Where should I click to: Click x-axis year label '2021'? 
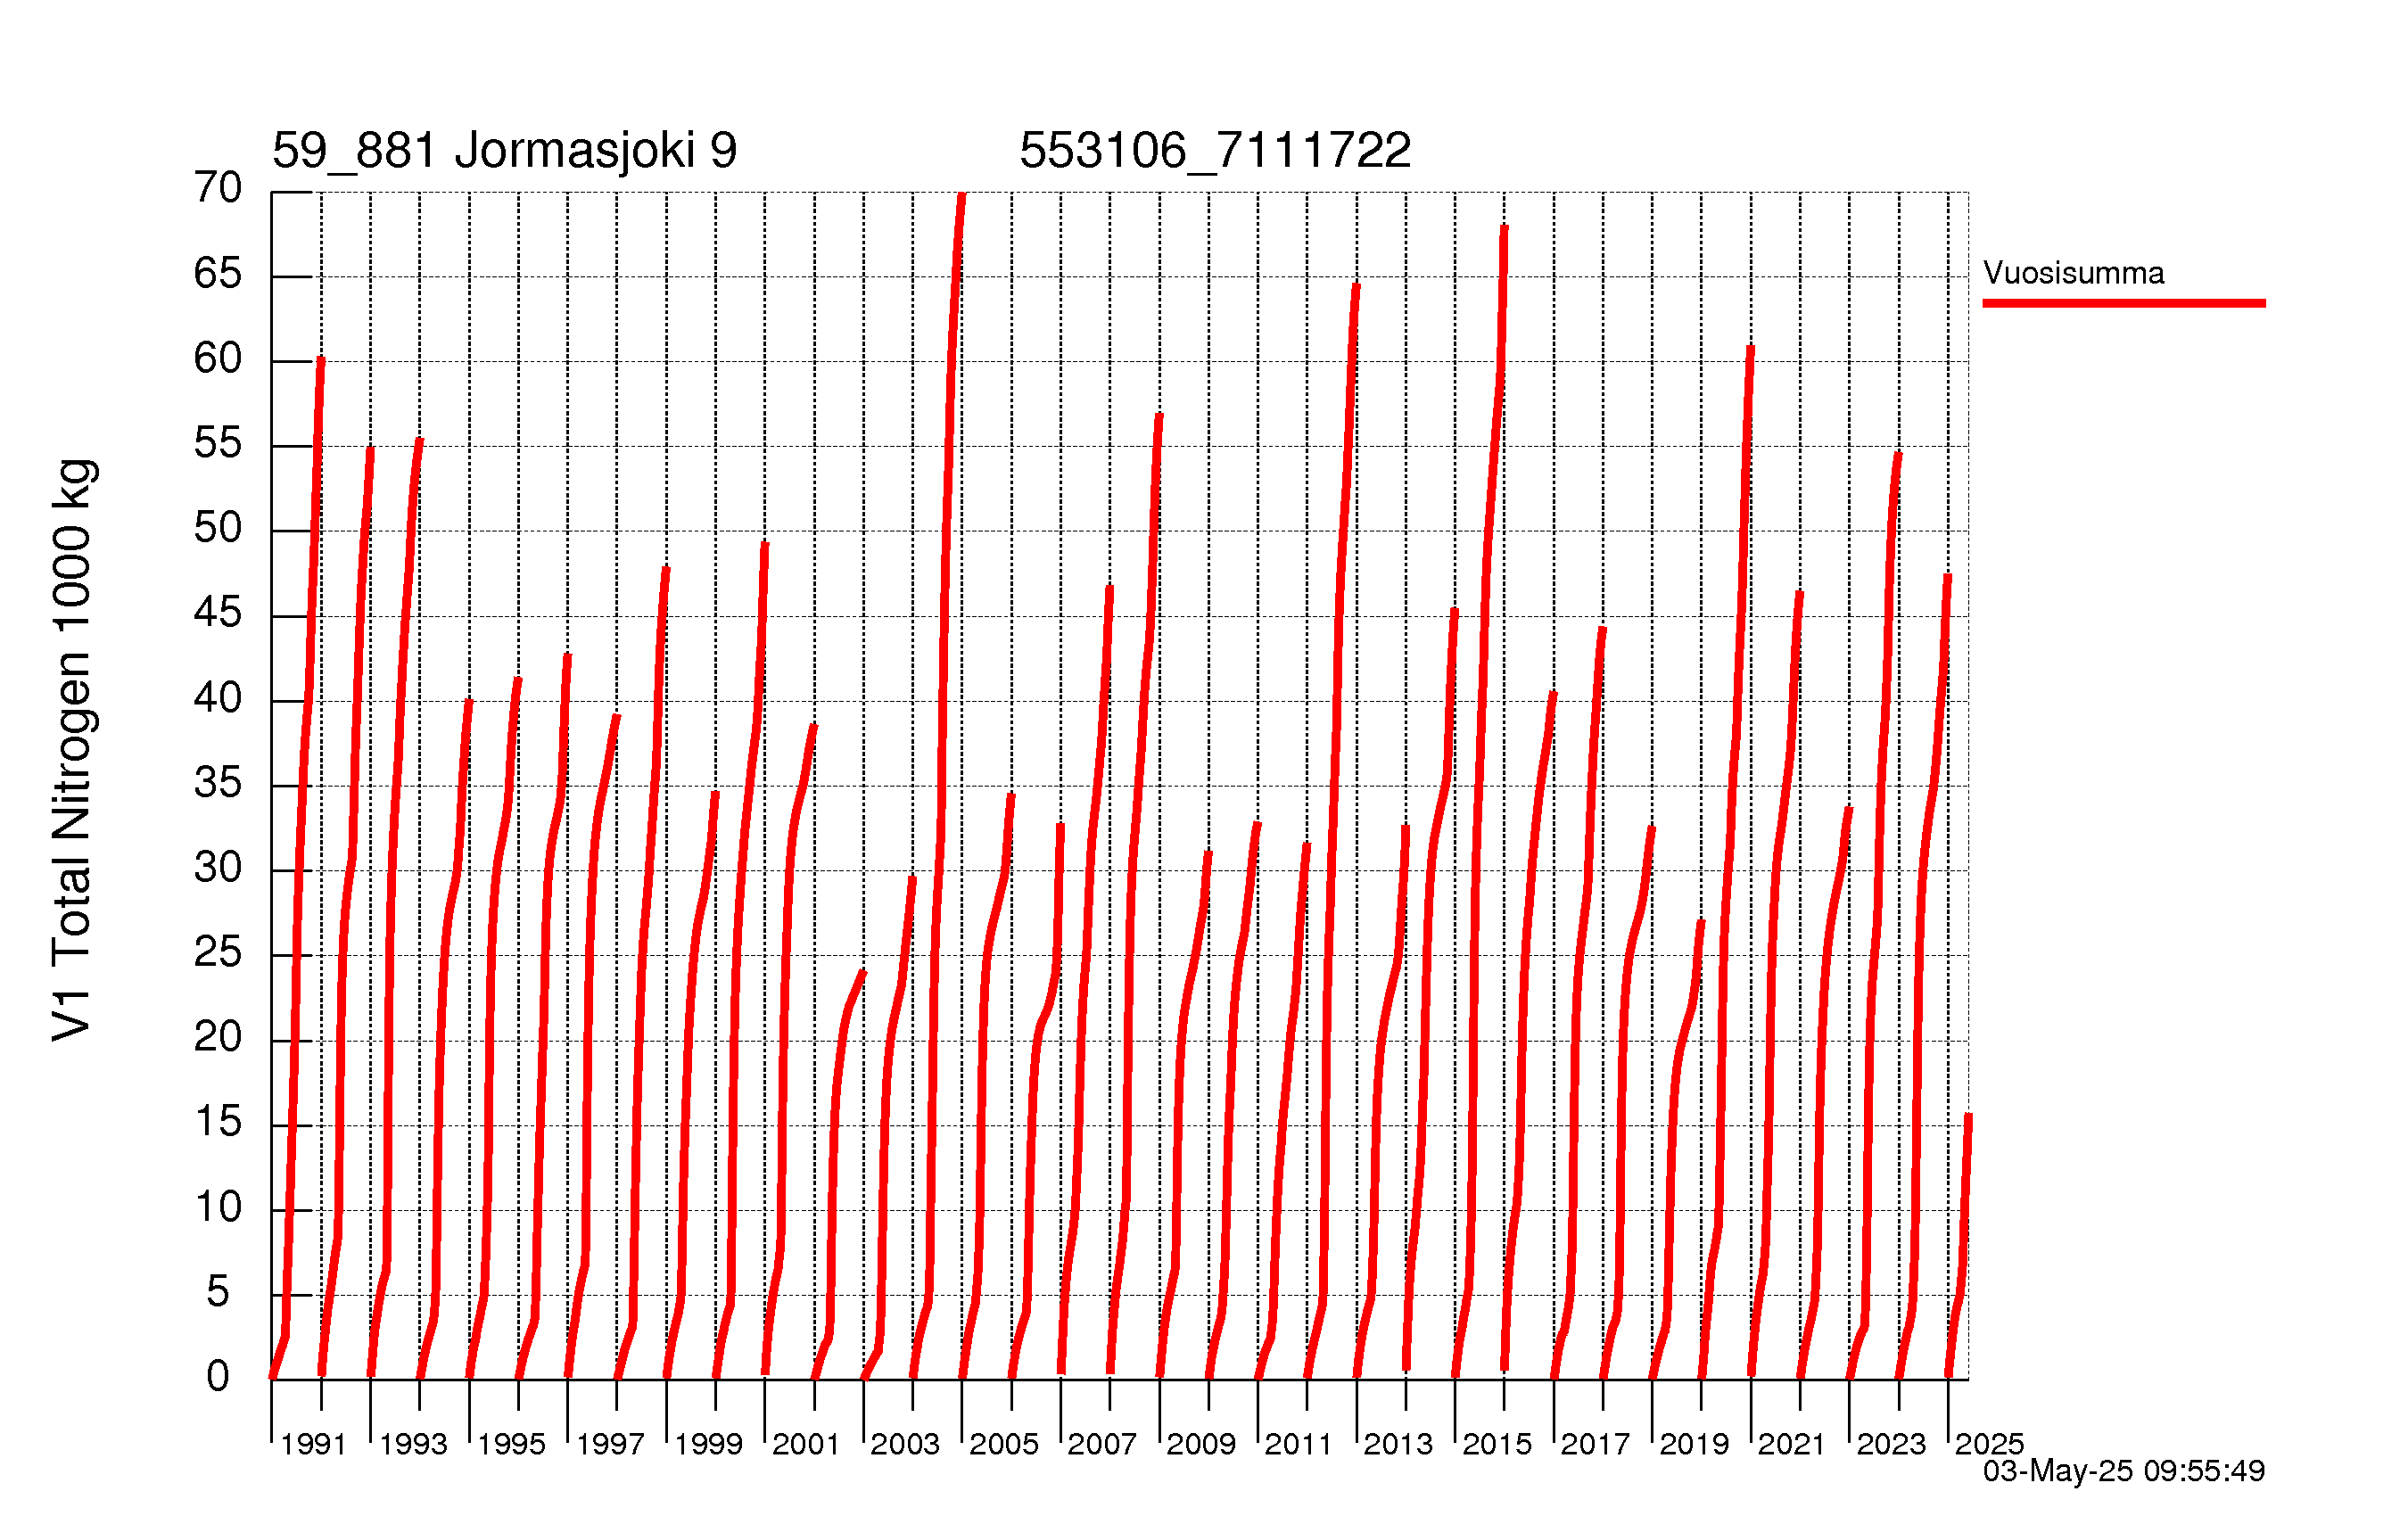(x=1792, y=1445)
